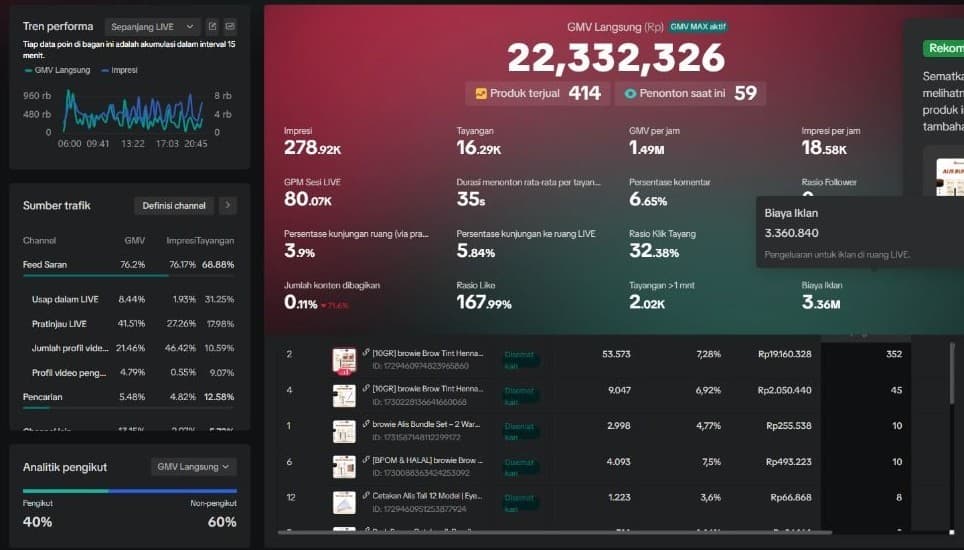Click the link icon for product row 2
The width and height of the screenshot is (964, 550).
click(x=366, y=353)
